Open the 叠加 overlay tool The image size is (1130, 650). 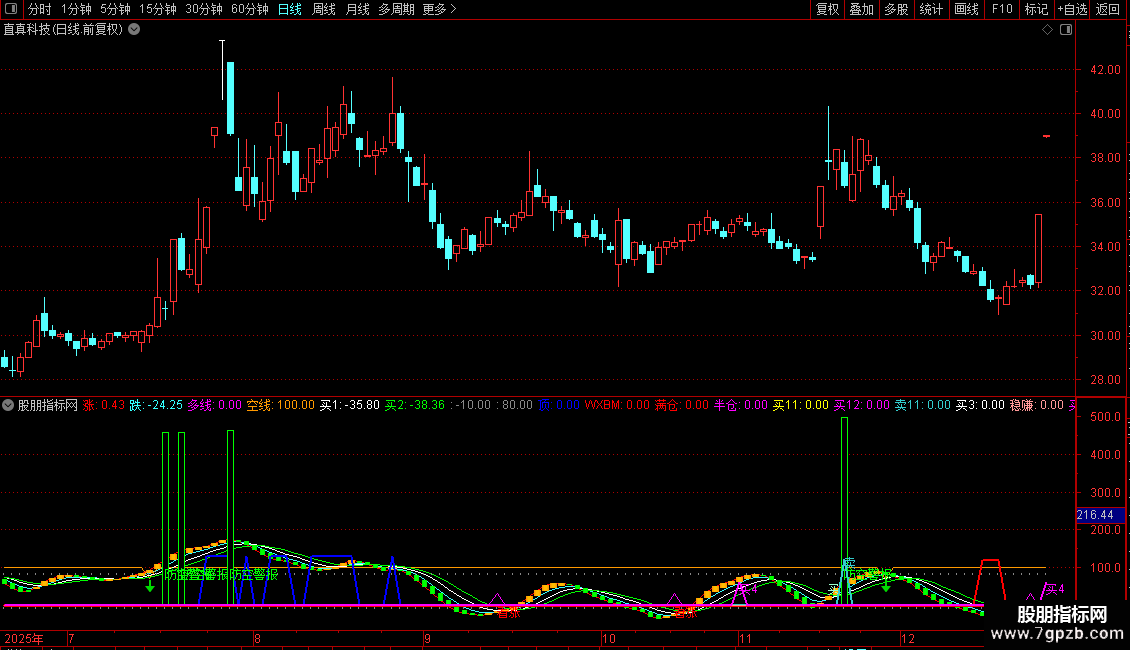pos(861,9)
